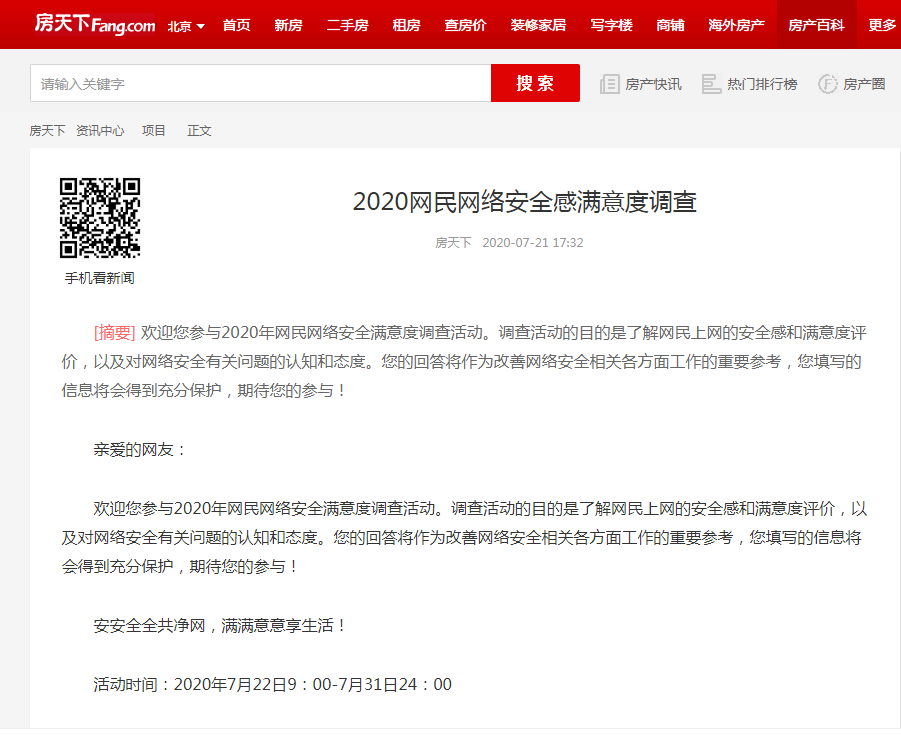Viewport: 901px width, 744px height.
Task: Expand the 更多 navigation menu
Action: (882, 25)
